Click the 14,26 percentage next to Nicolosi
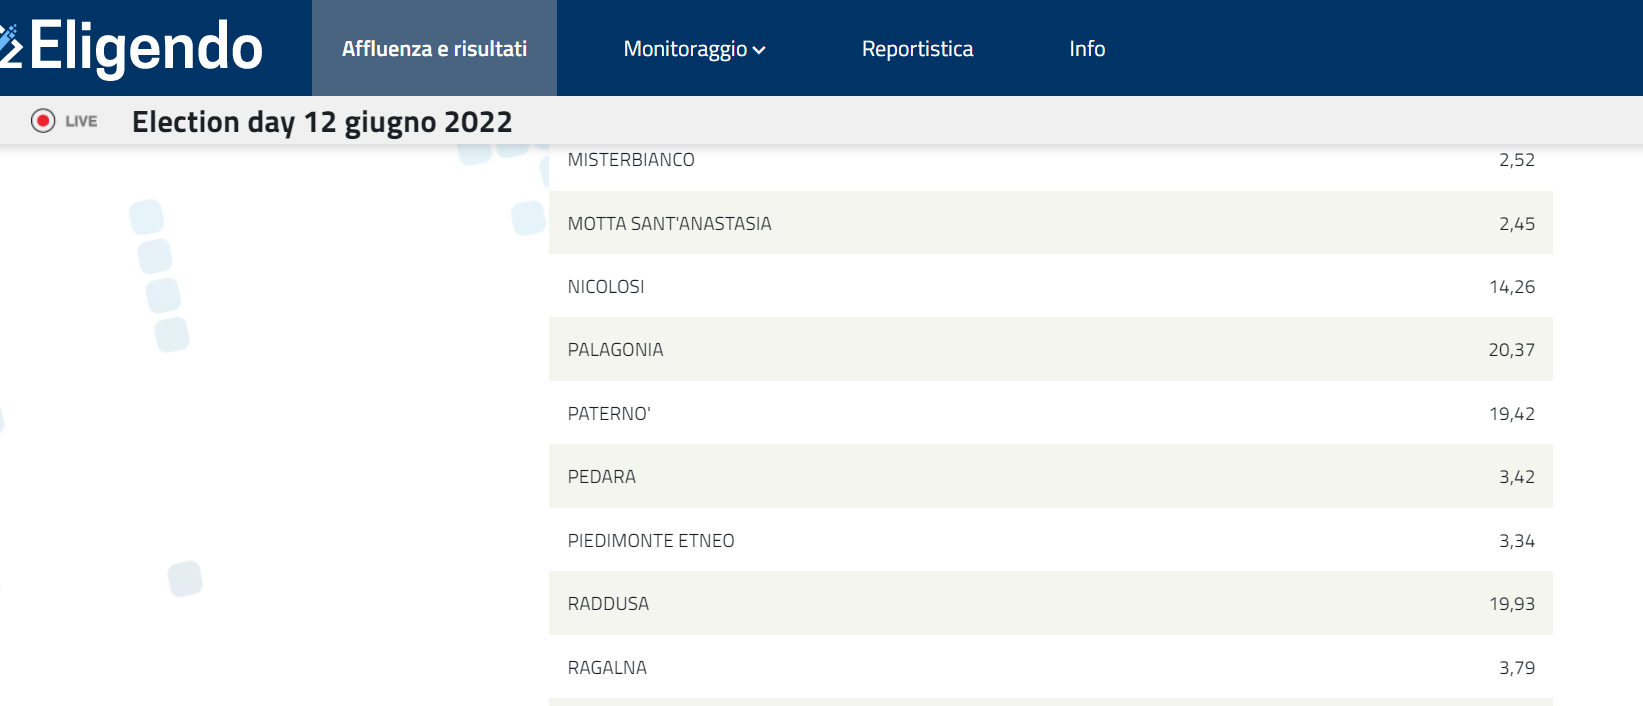The width and height of the screenshot is (1643, 706). (x=1511, y=286)
